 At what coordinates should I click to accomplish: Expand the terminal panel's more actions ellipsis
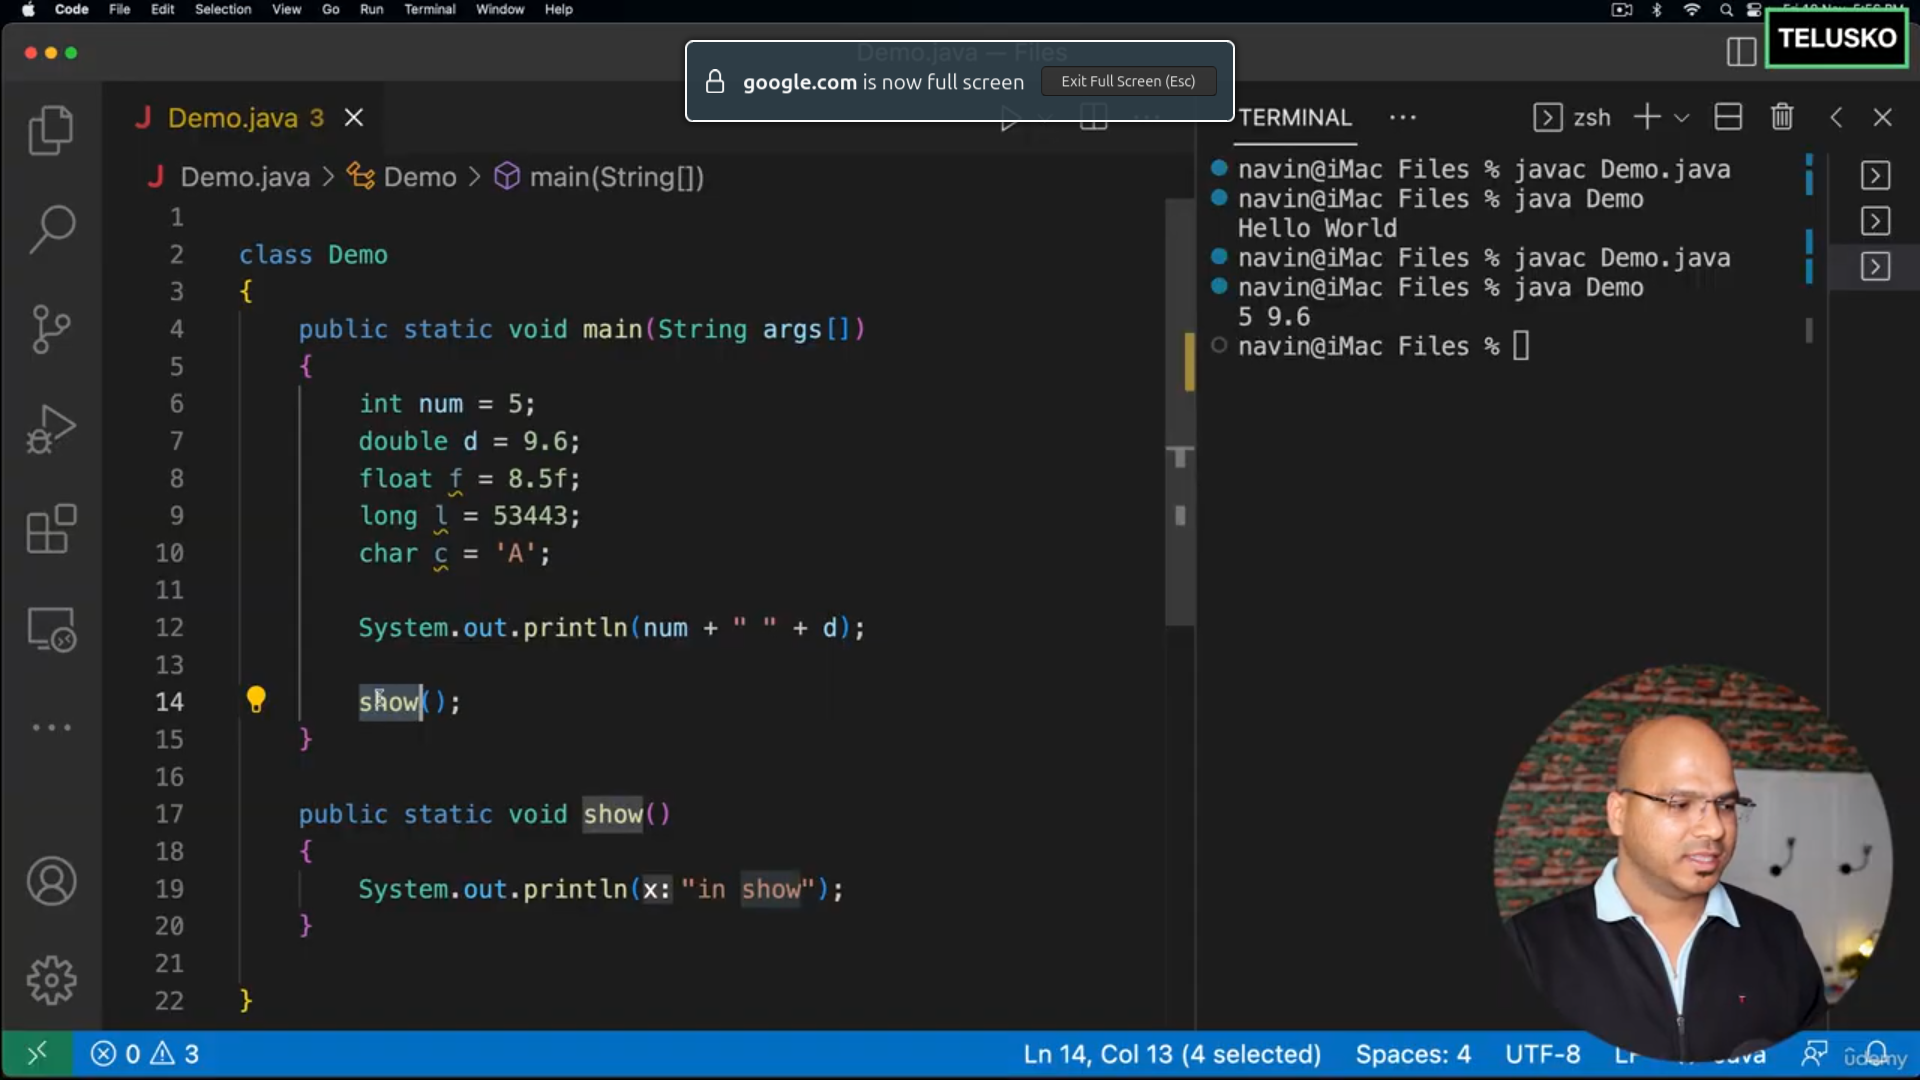click(1402, 117)
